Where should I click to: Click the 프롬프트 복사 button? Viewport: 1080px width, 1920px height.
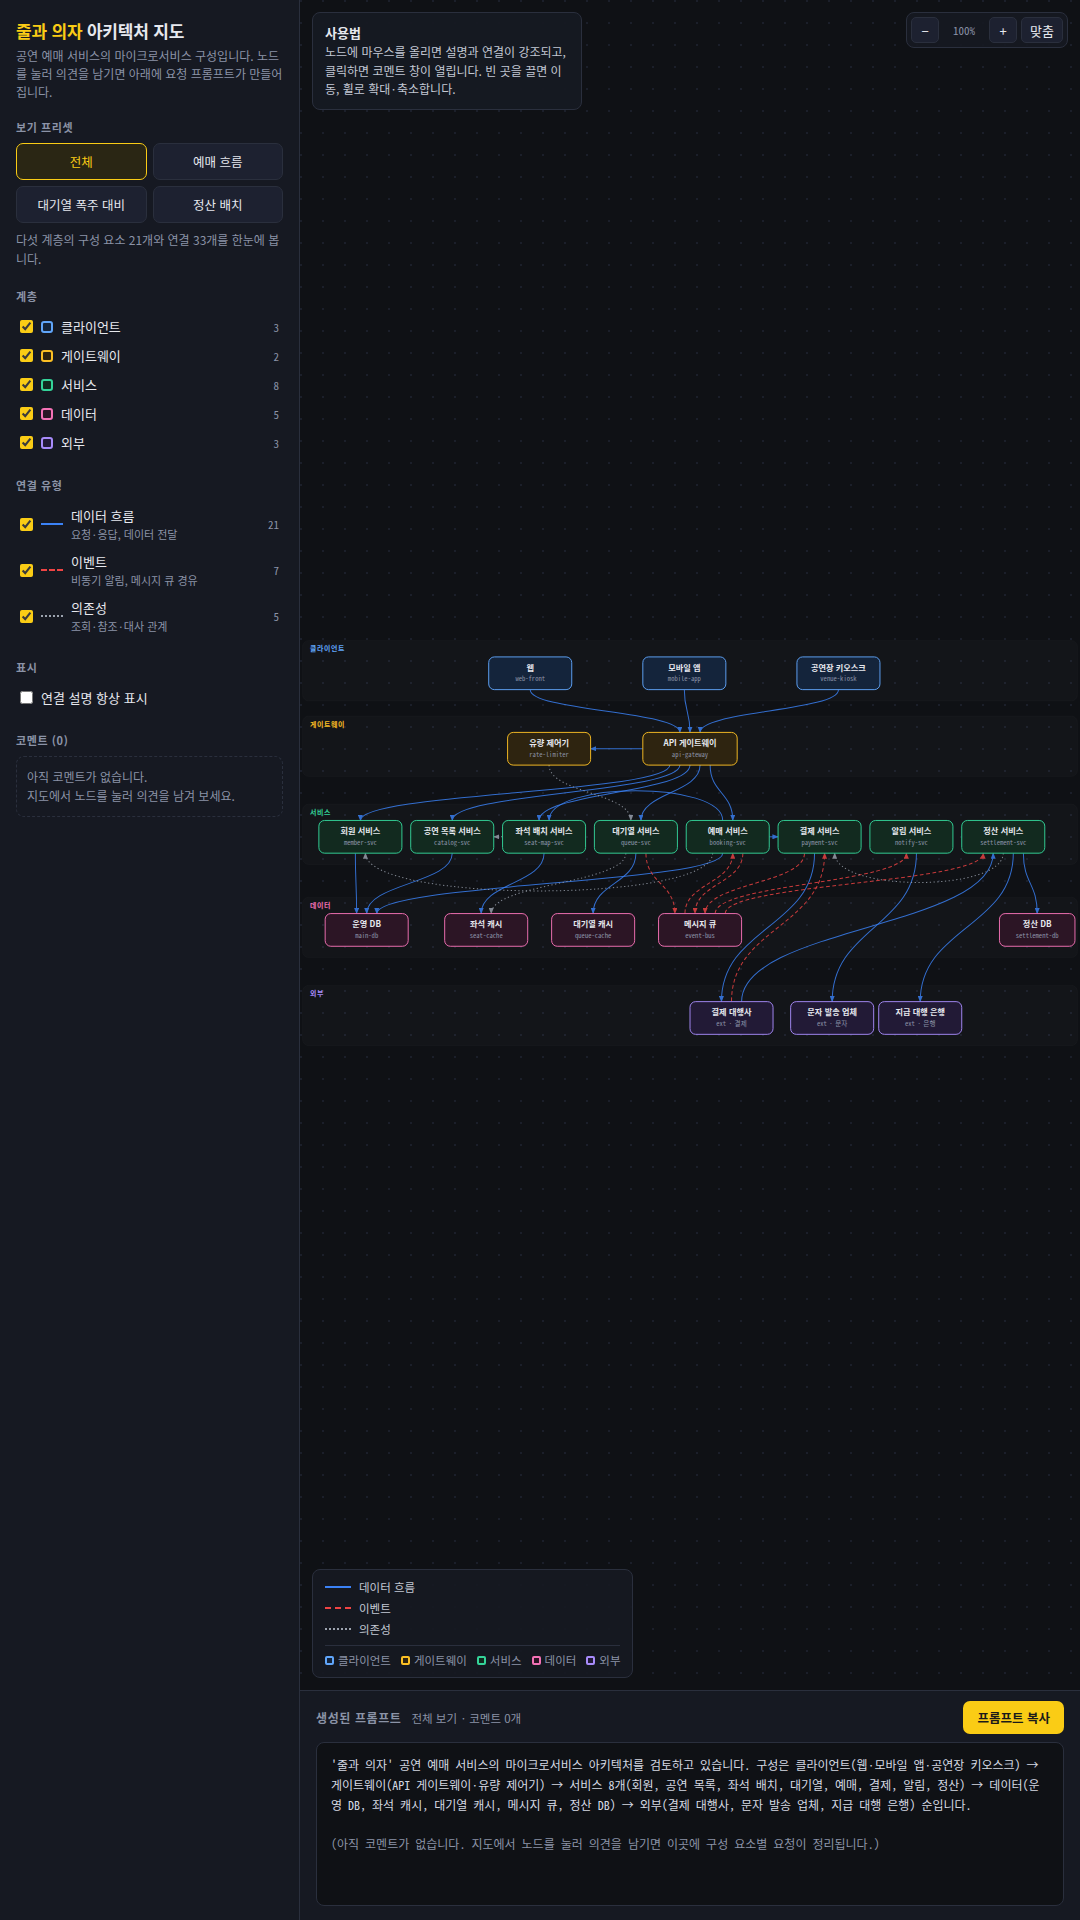click(x=1013, y=1718)
